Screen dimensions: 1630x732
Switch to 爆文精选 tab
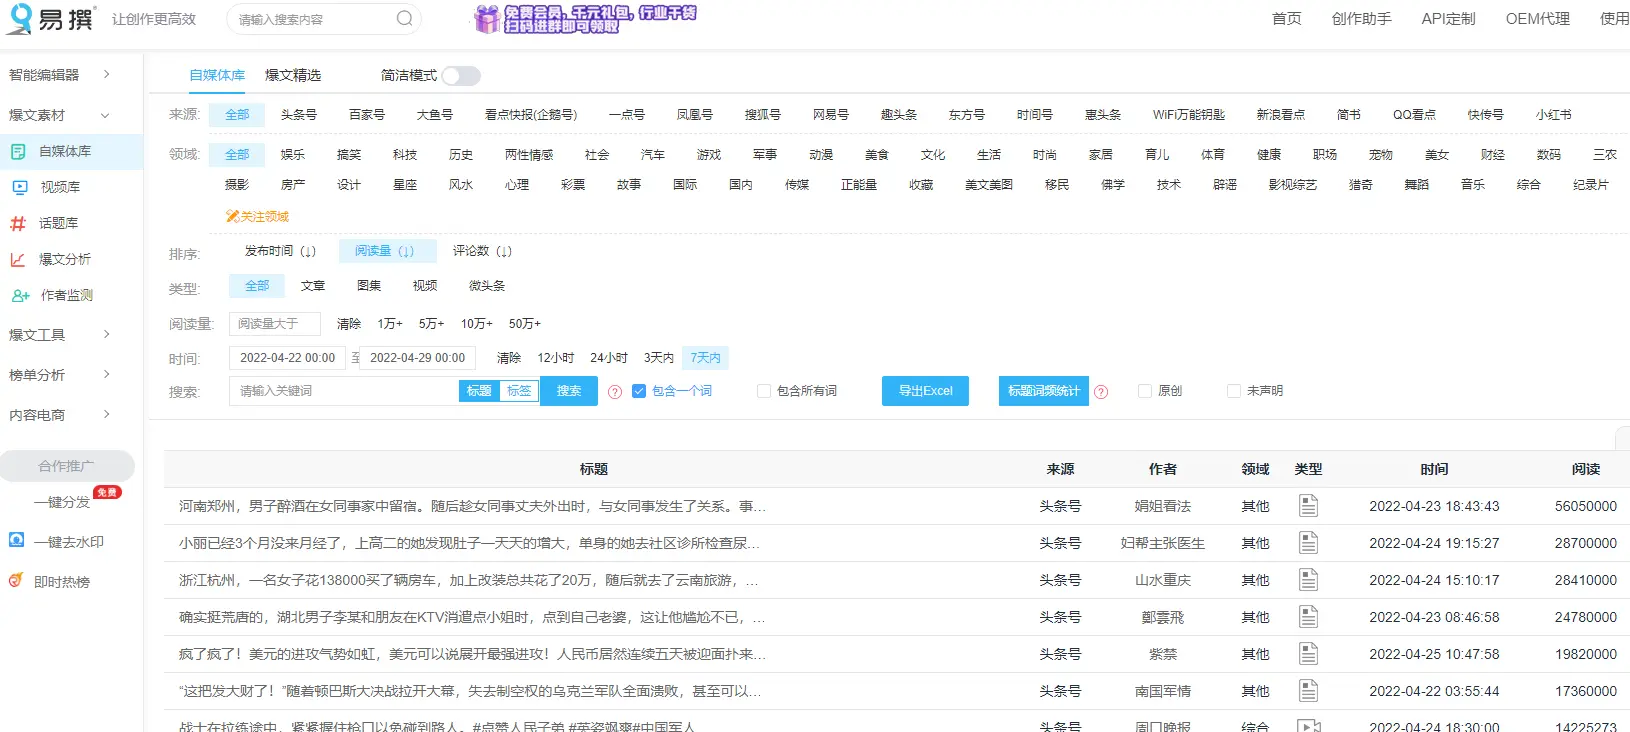pyautogui.click(x=293, y=75)
